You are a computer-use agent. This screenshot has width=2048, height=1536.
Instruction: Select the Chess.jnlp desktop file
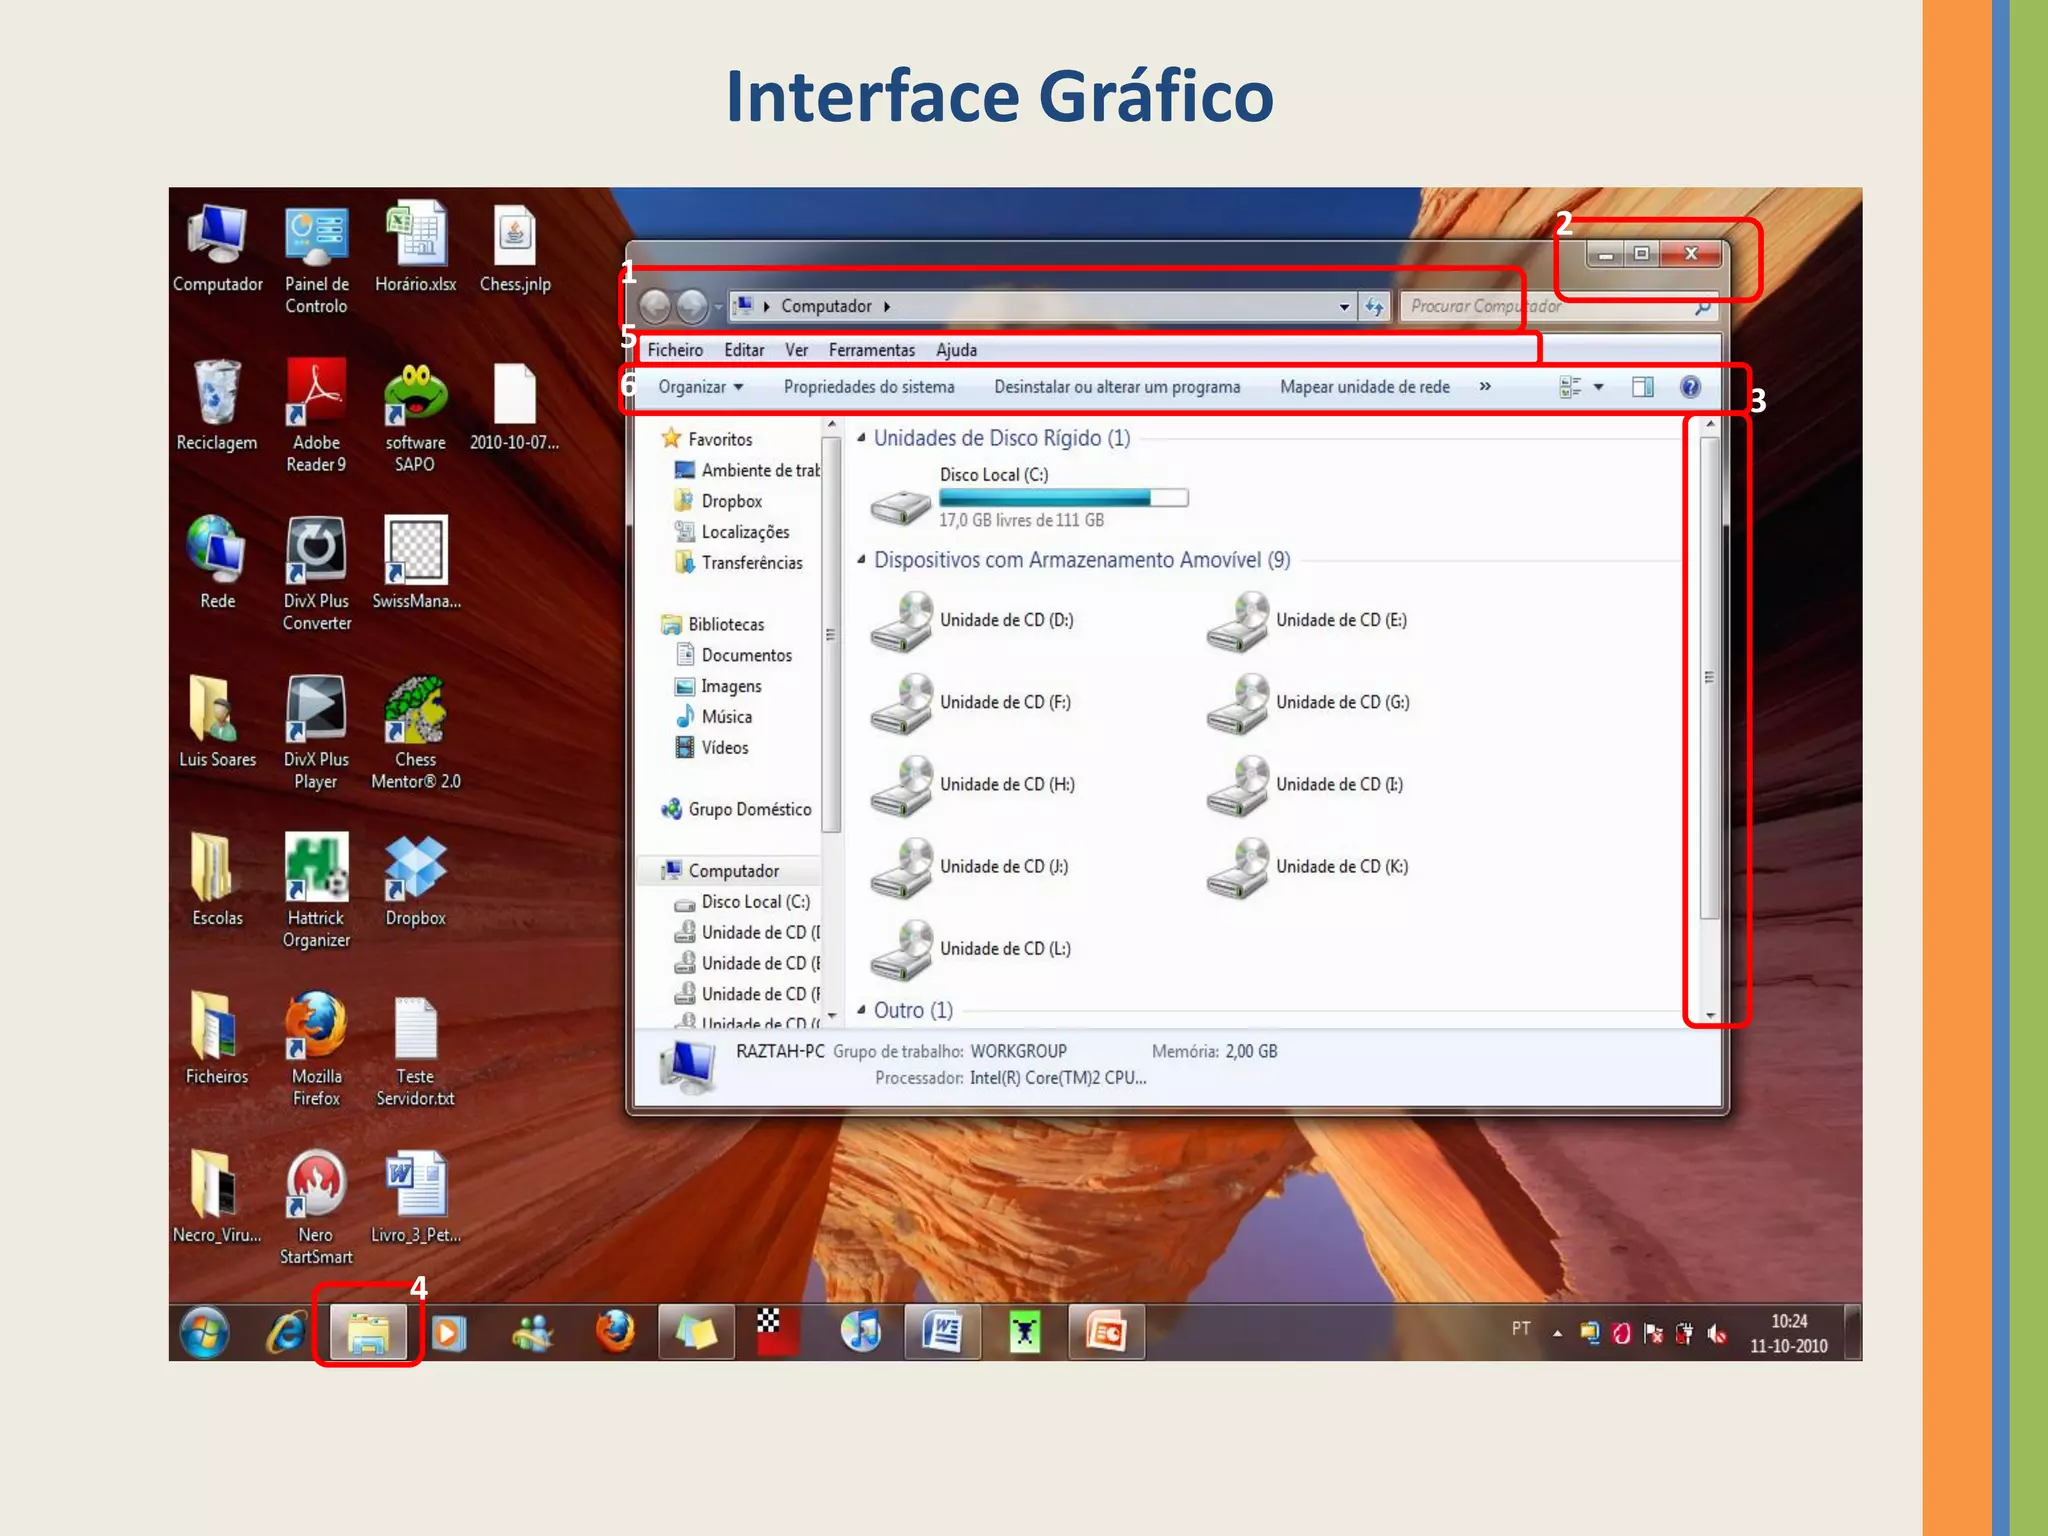click(515, 249)
